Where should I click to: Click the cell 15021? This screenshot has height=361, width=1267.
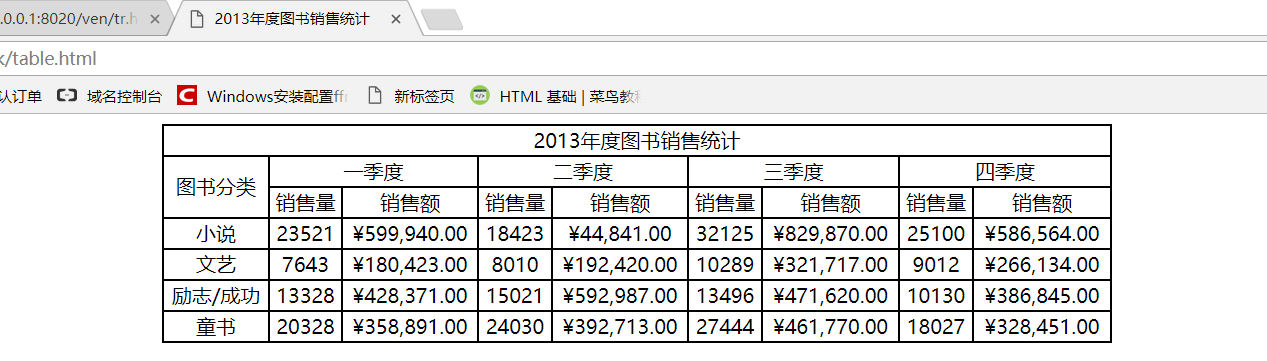[516, 296]
